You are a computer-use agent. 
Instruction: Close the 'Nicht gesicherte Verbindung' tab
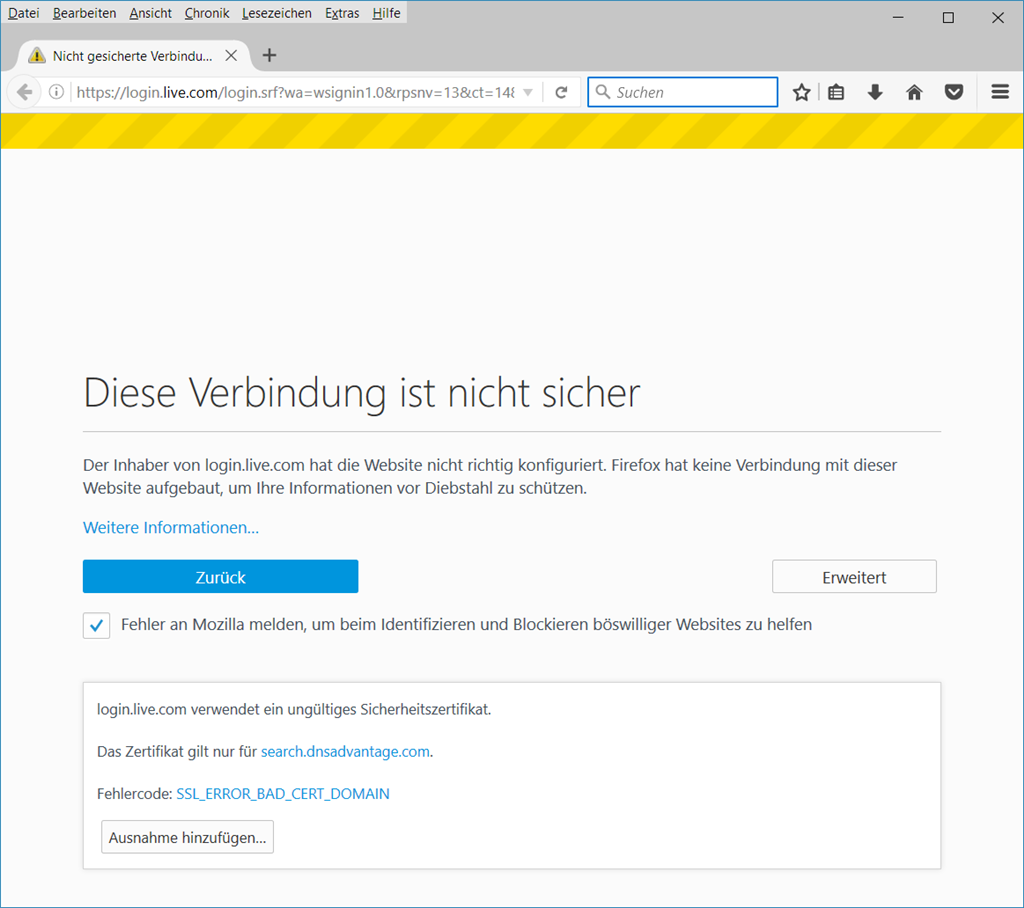[231, 56]
